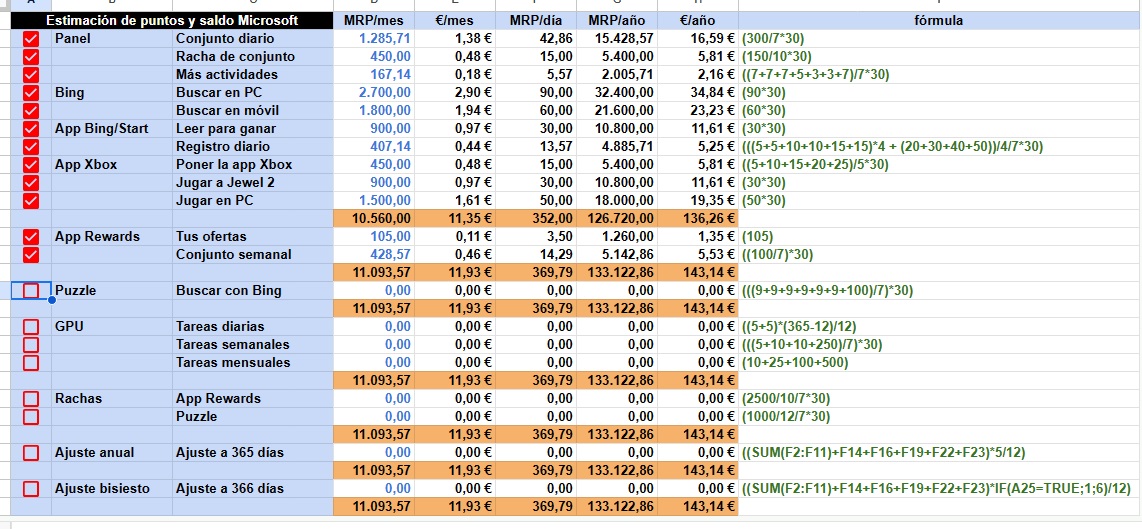Viewport: 1142px width, 529px height.
Task: Click the Tareas mensuales label cell
Action: coord(253,362)
